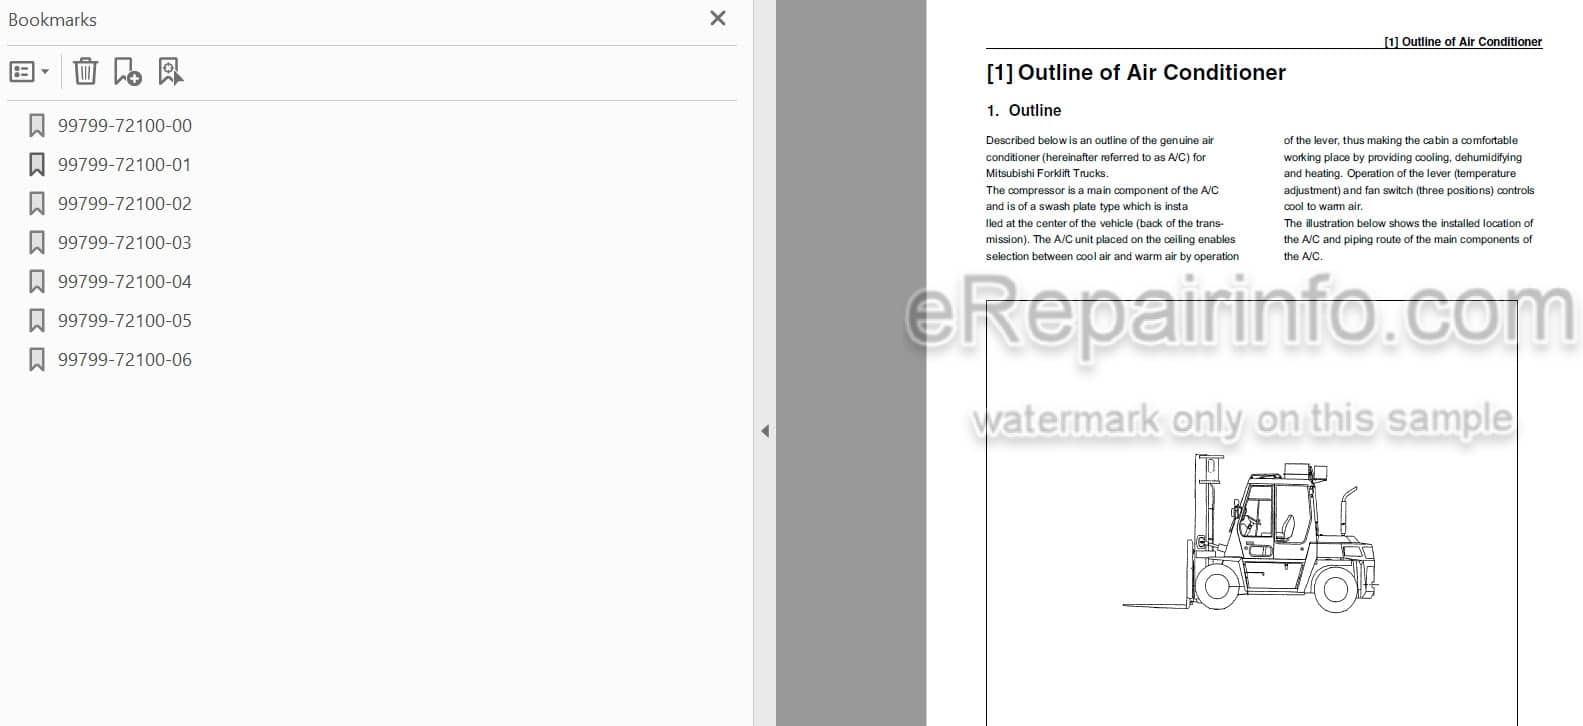Click bookmark icon beside 99799-72100-06
Image resolution: width=1583 pixels, height=726 pixels.
37,360
